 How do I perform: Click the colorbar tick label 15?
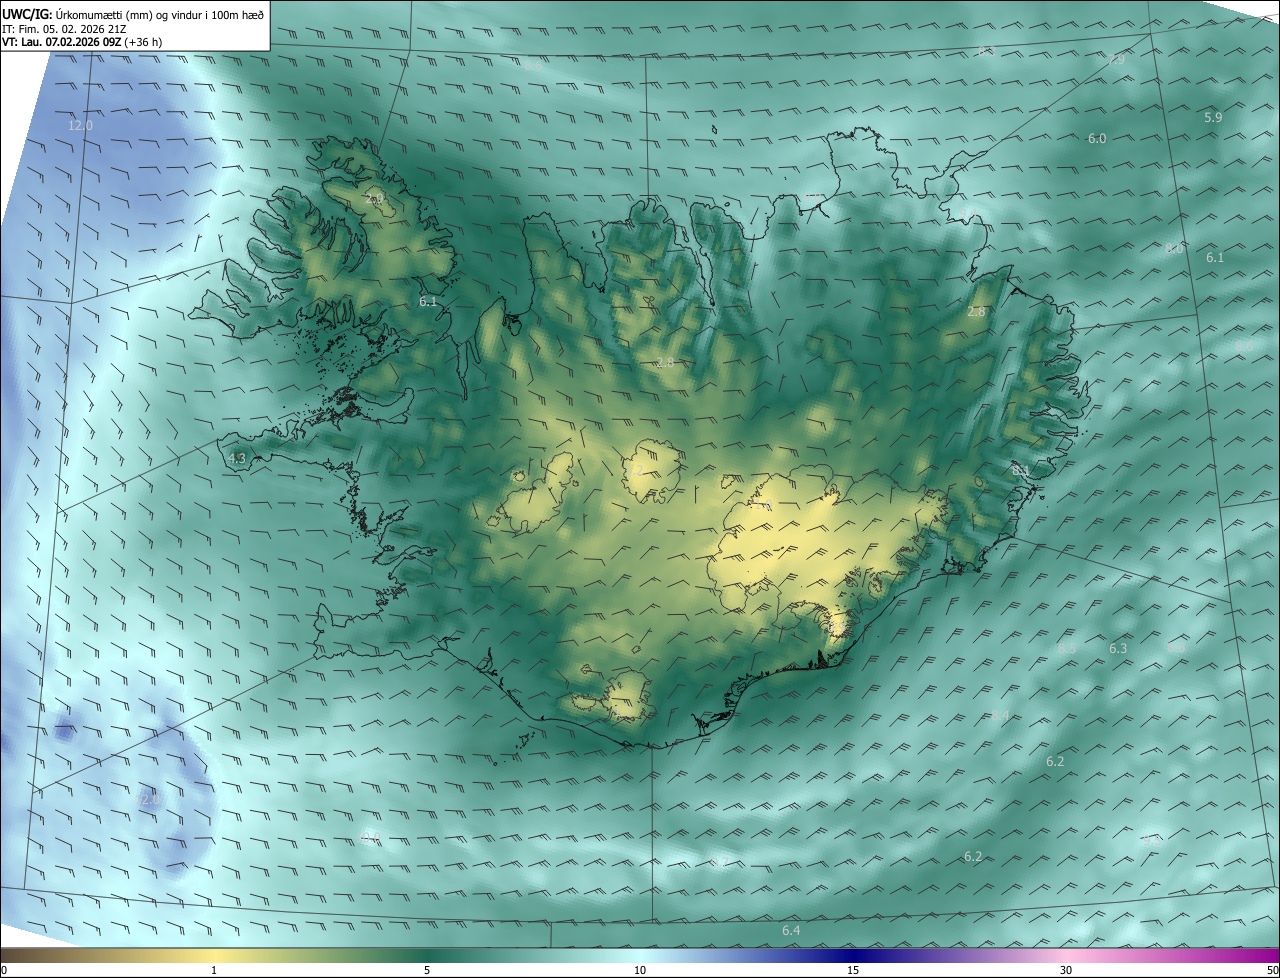click(x=853, y=970)
